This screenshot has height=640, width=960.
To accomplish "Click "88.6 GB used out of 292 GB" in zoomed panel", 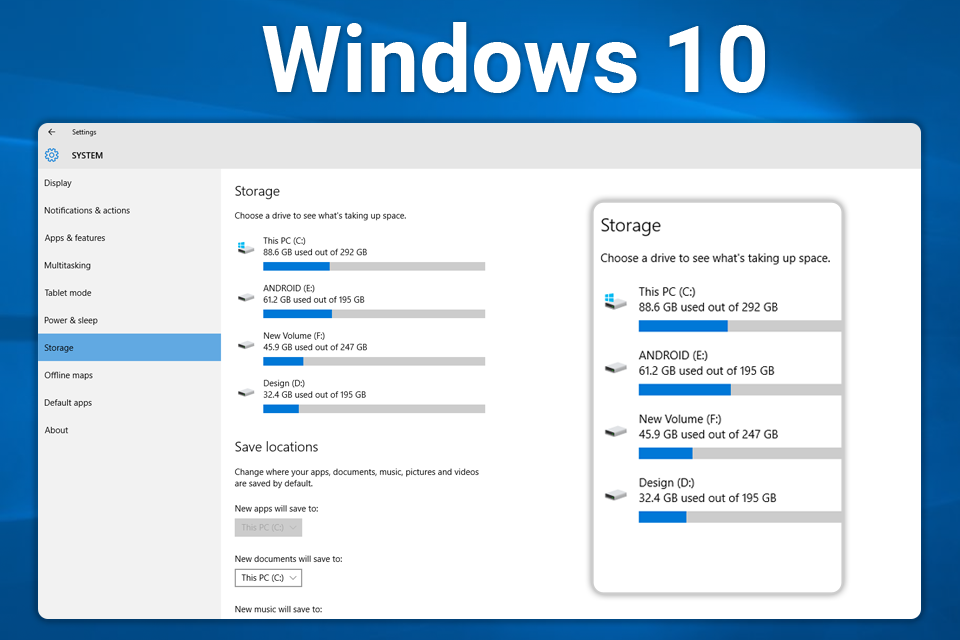I will coord(708,307).
